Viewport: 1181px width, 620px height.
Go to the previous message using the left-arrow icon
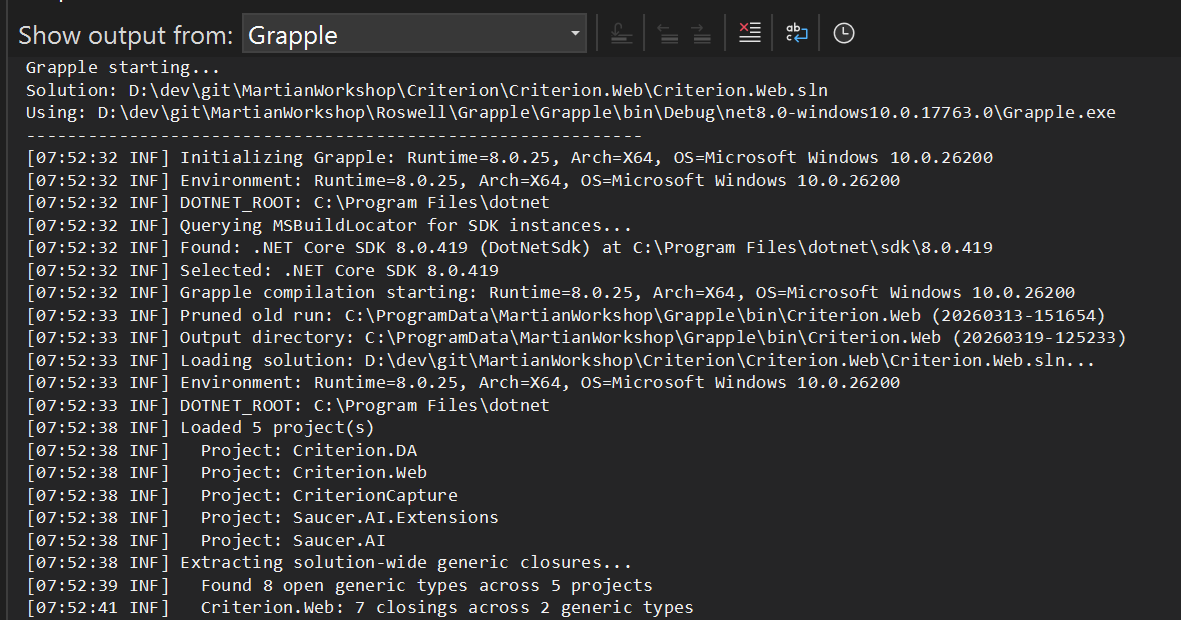(x=668, y=32)
